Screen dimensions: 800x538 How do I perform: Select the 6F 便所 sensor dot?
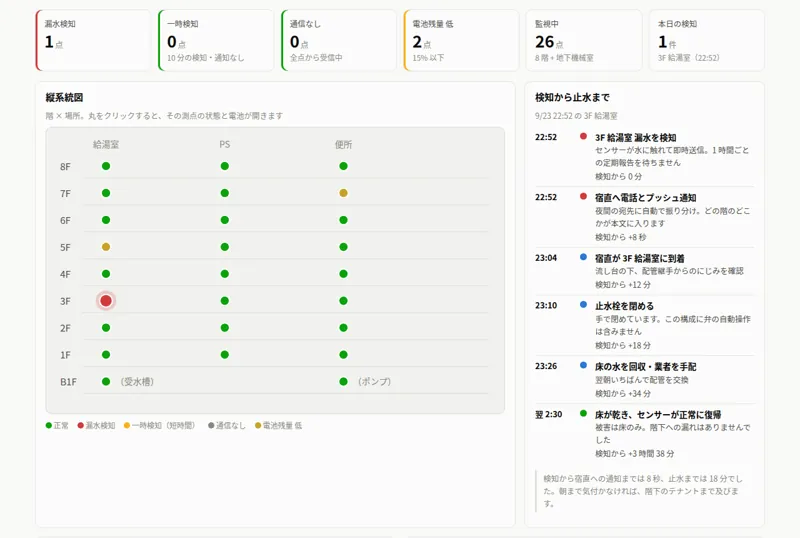[343, 220]
